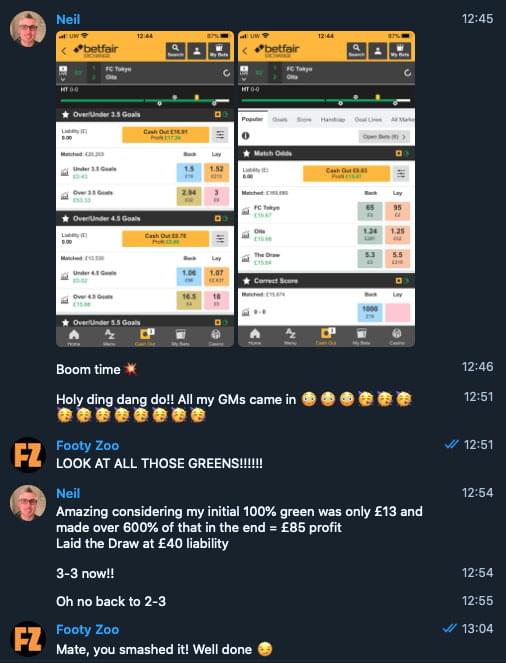Switch to the Handicap tab
Viewport: 506px width, 663px height.
coord(333,120)
